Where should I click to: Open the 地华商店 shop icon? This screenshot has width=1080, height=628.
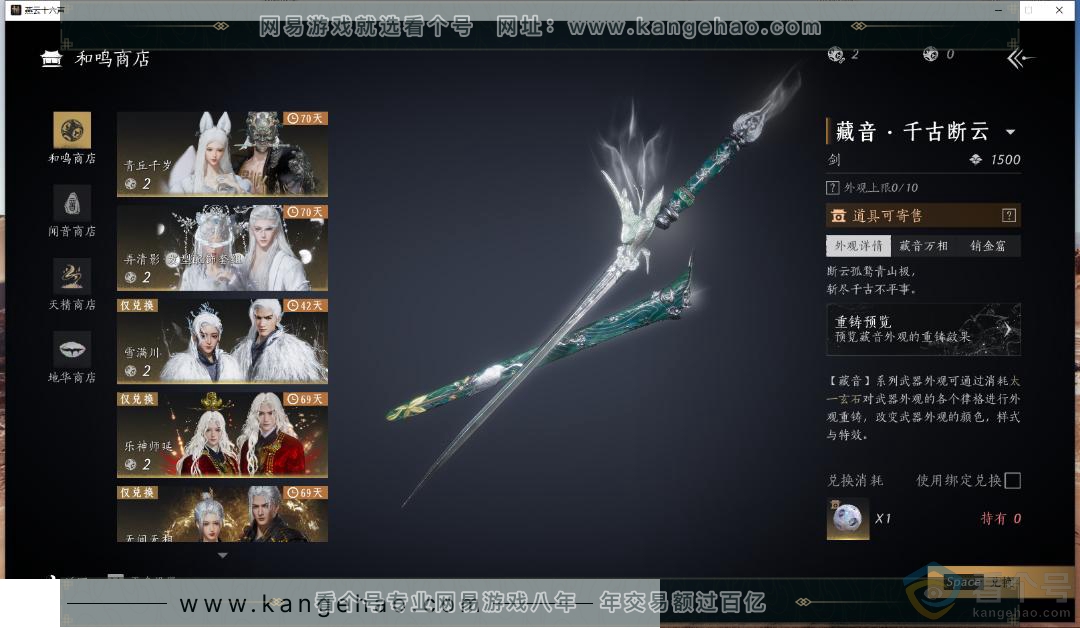tap(72, 349)
